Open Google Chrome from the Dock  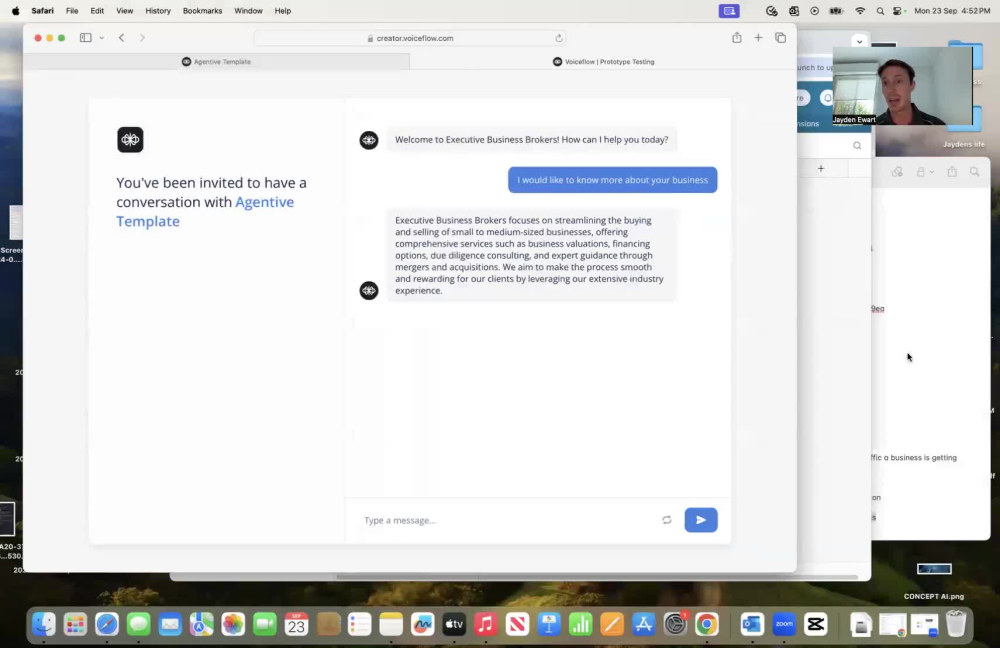[707, 624]
